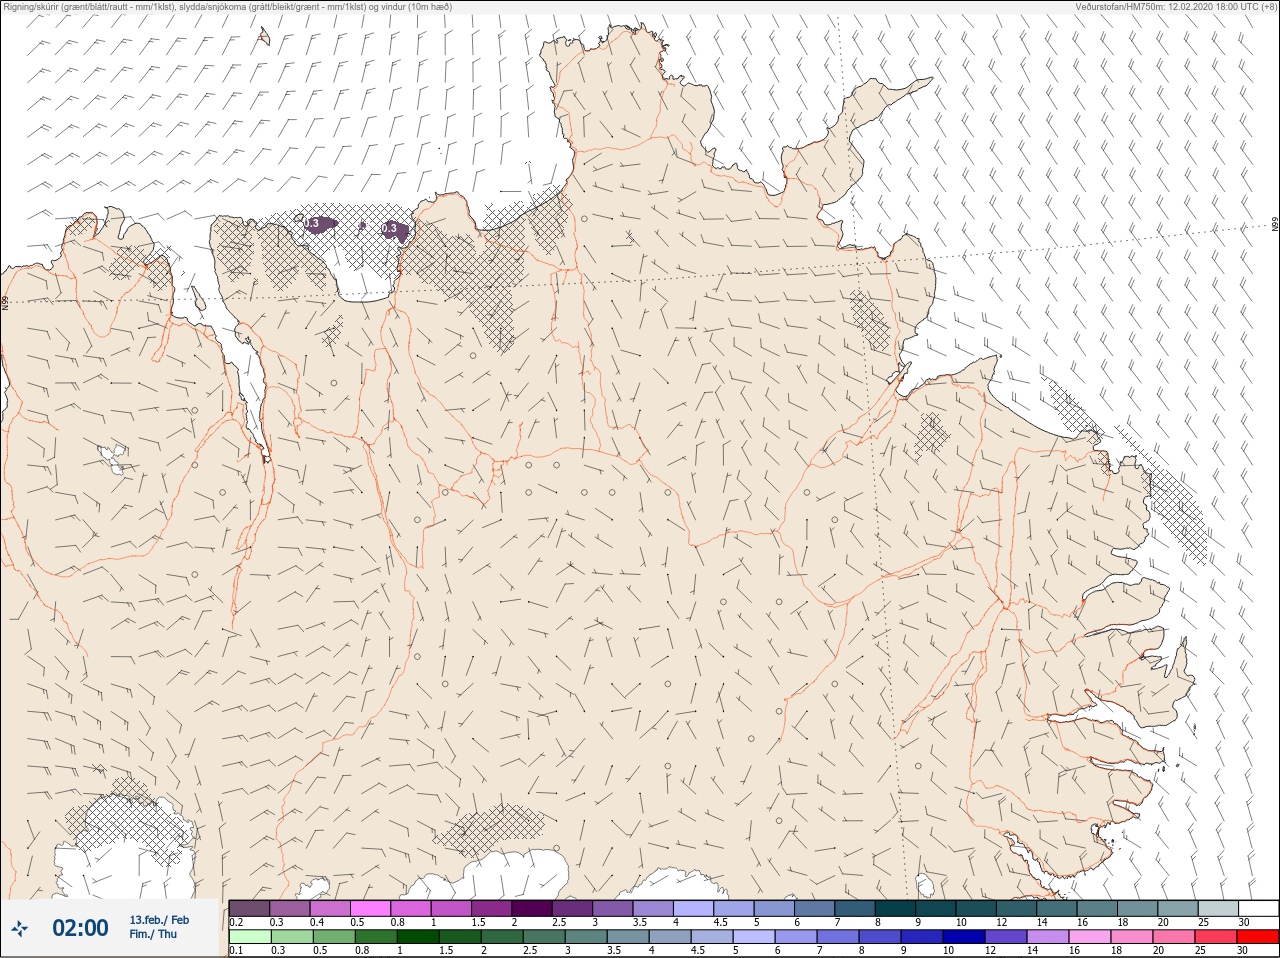Click the upper legend value label 4.5
This screenshot has width=1280, height=958.
pos(720,922)
